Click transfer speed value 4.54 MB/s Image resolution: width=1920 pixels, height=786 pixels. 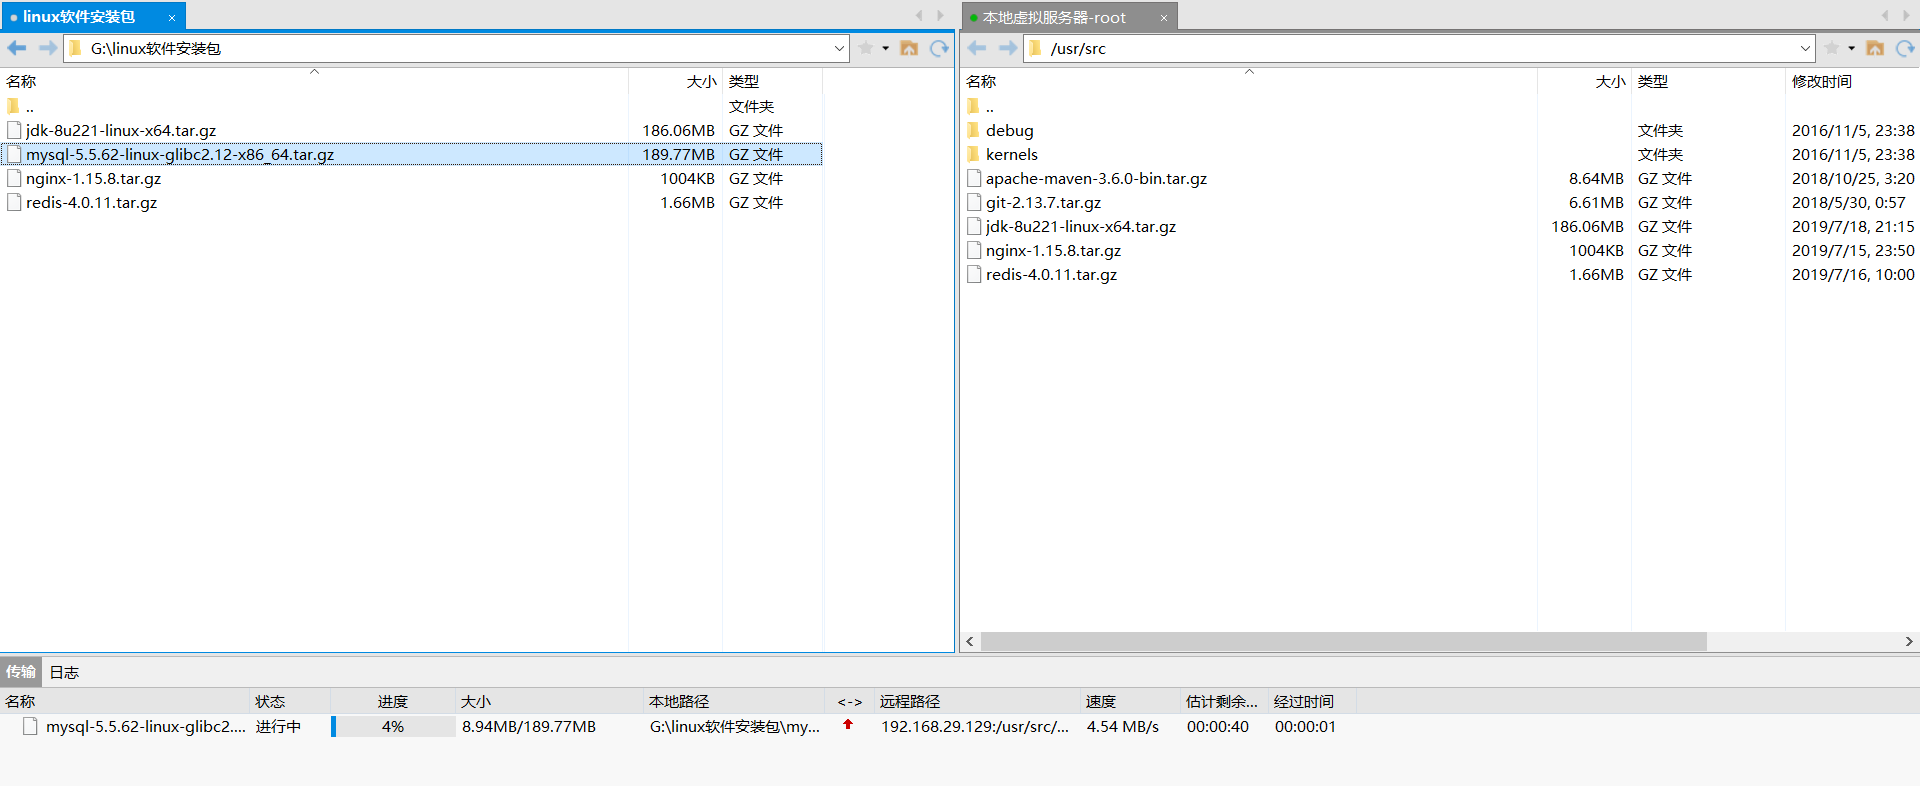point(1122,726)
